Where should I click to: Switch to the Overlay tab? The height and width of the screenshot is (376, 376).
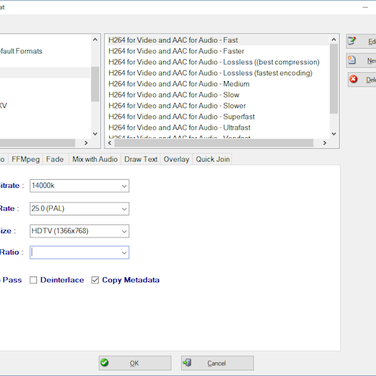[176, 159]
